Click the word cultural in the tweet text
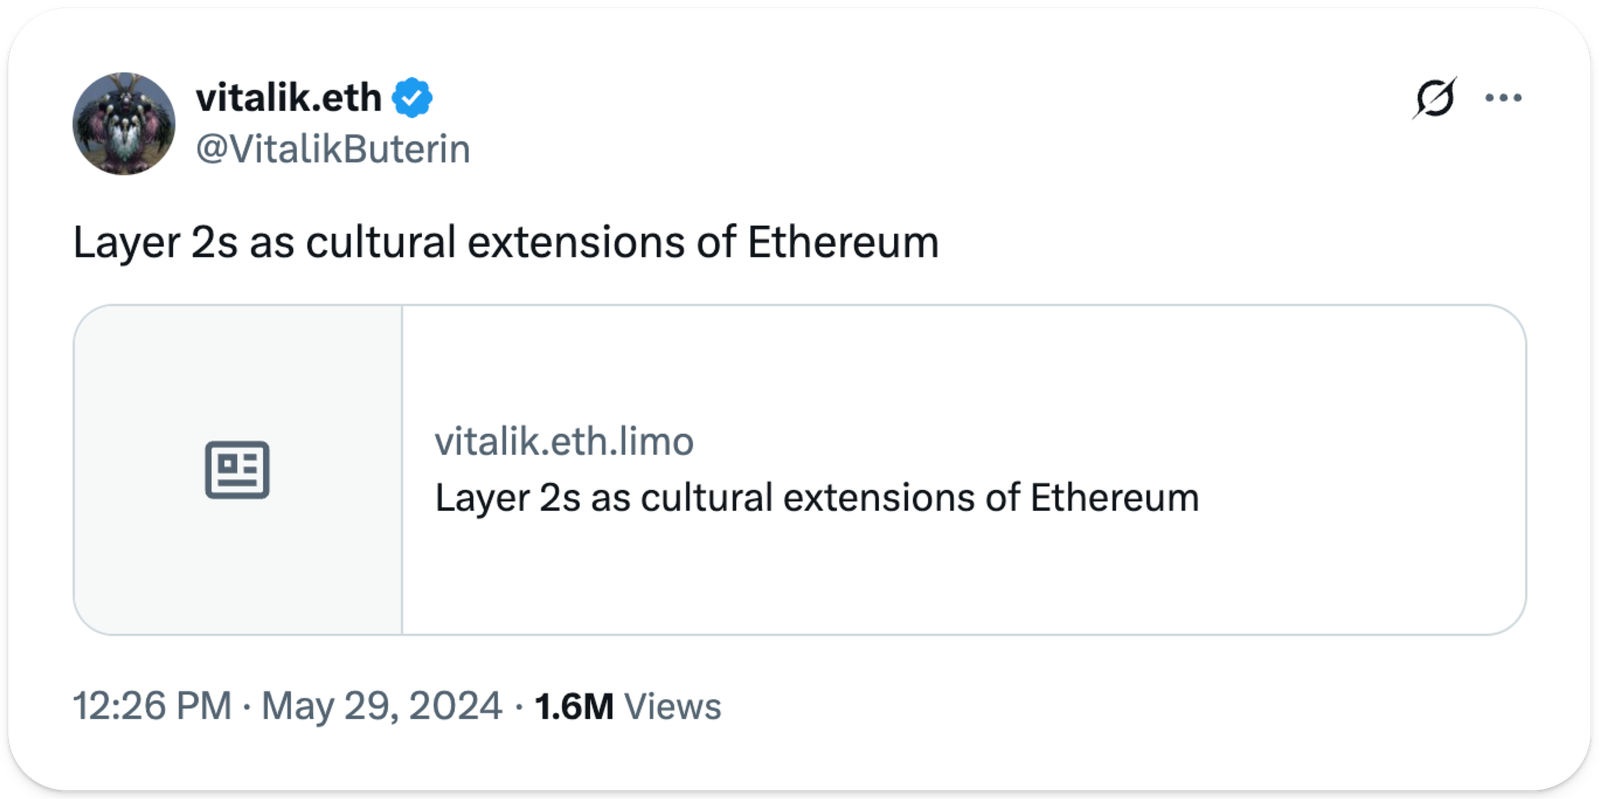 (381, 243)
